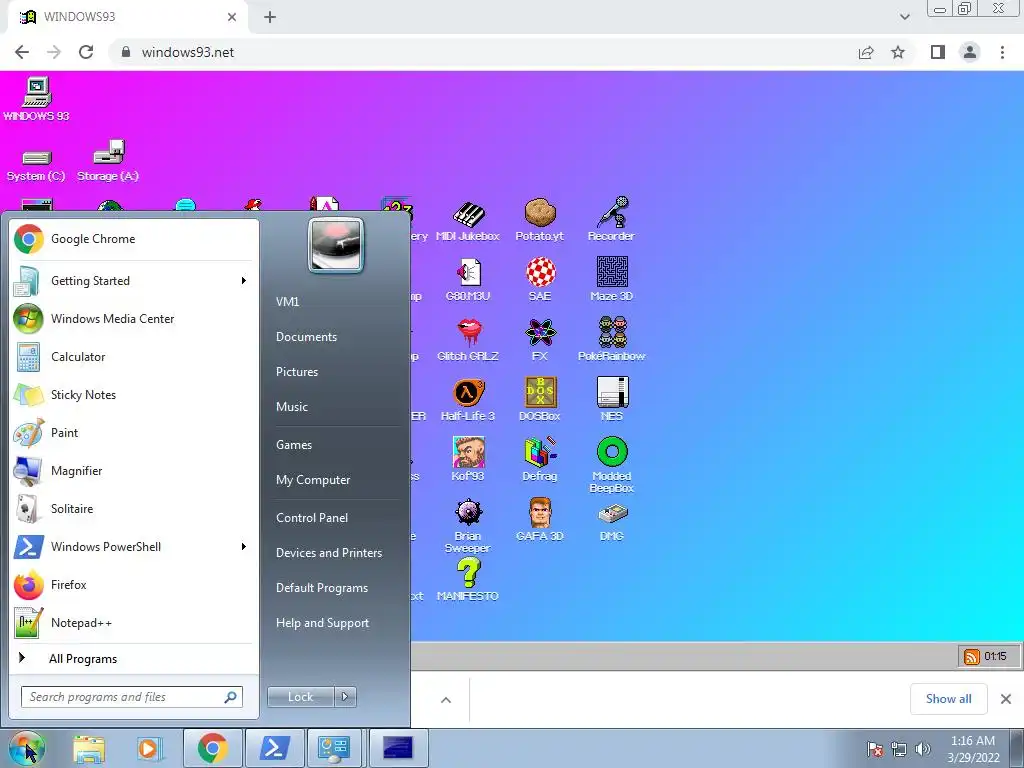Expand the downloads bar chevron
This screenshot has height=768, width=1024.
tap(446, 700)
